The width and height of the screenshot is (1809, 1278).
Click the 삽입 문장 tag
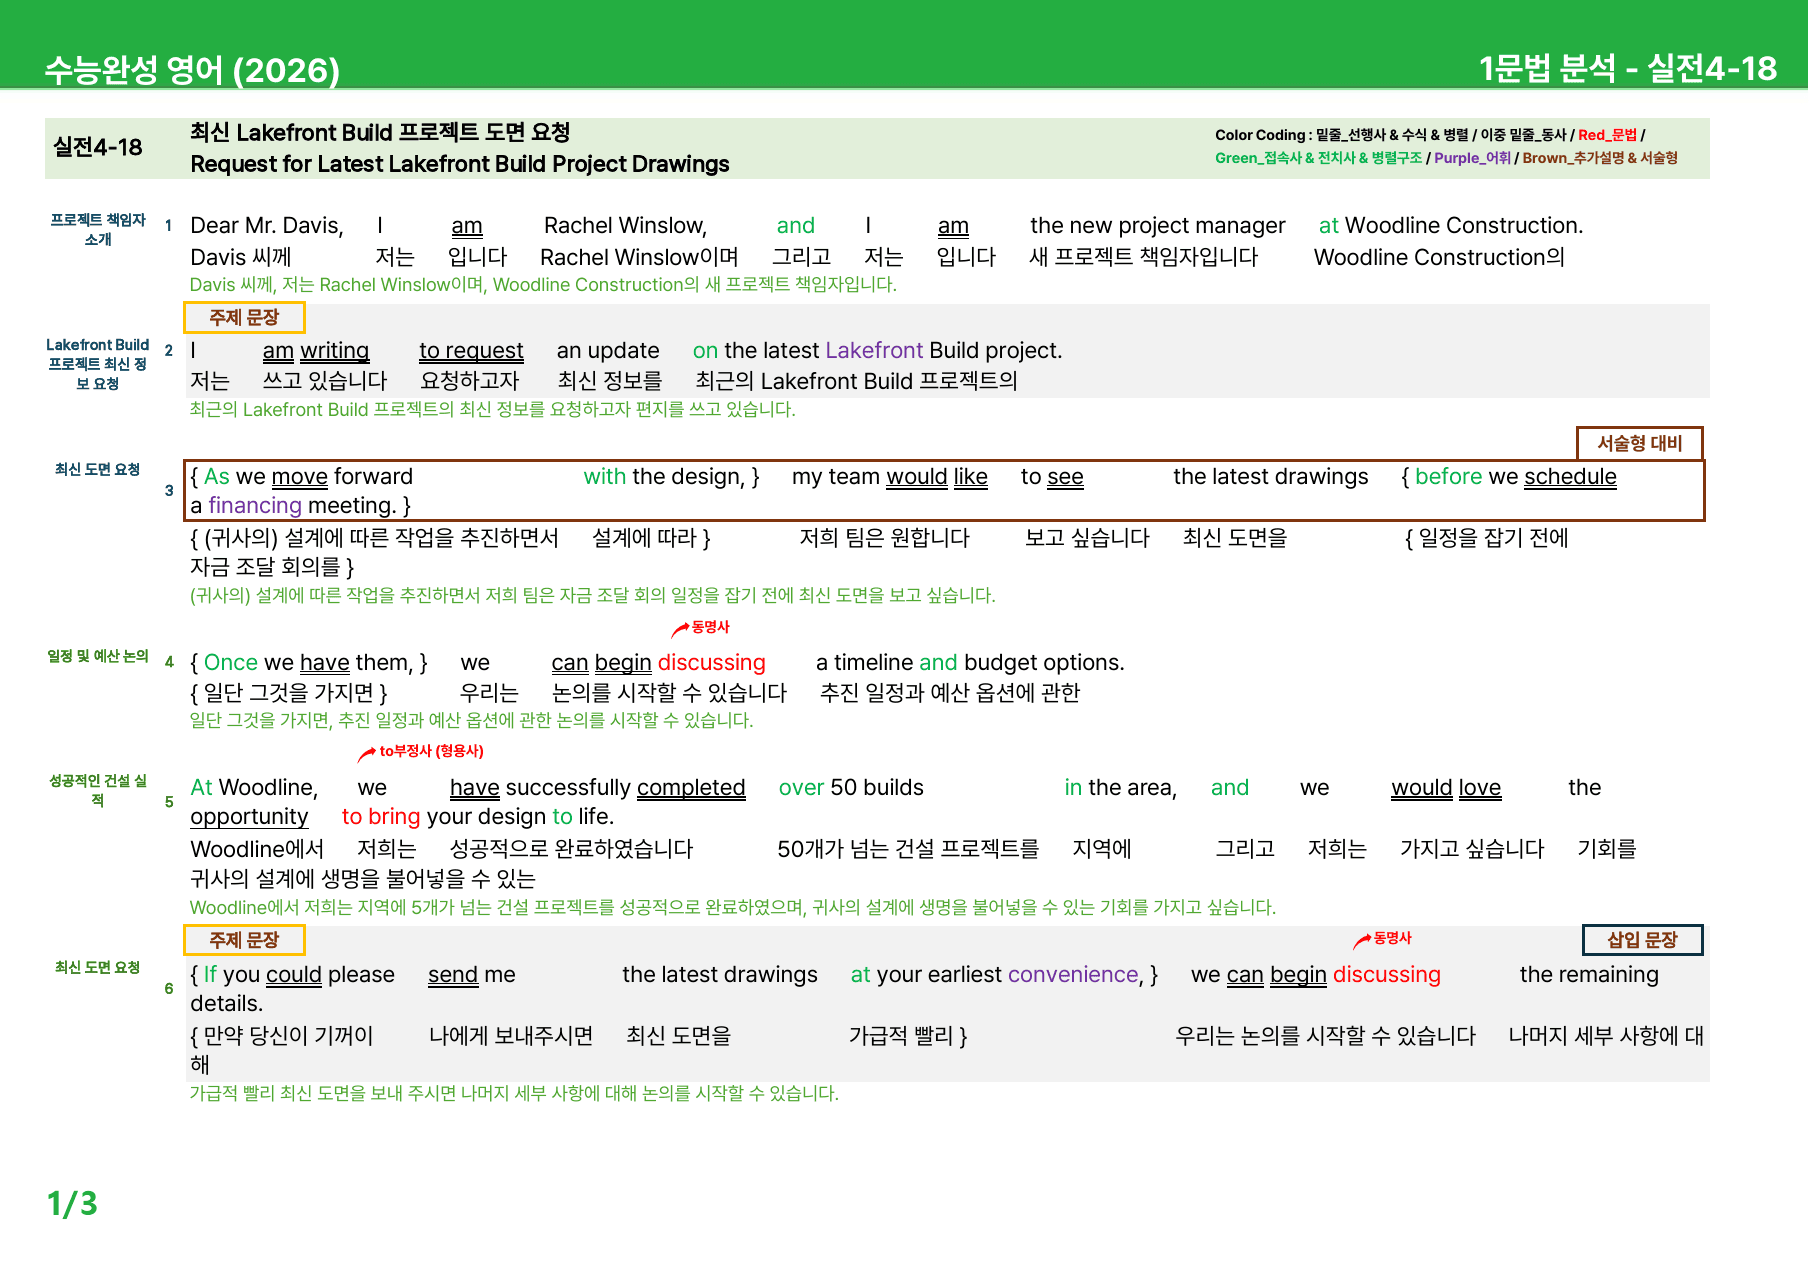click(x=1642, y=940)
